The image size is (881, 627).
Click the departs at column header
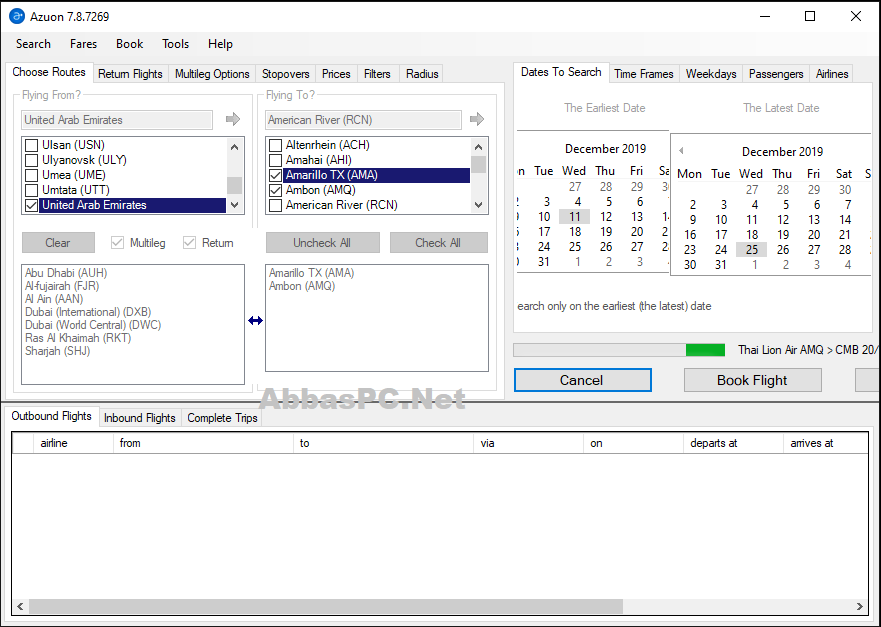coord(733,443)
